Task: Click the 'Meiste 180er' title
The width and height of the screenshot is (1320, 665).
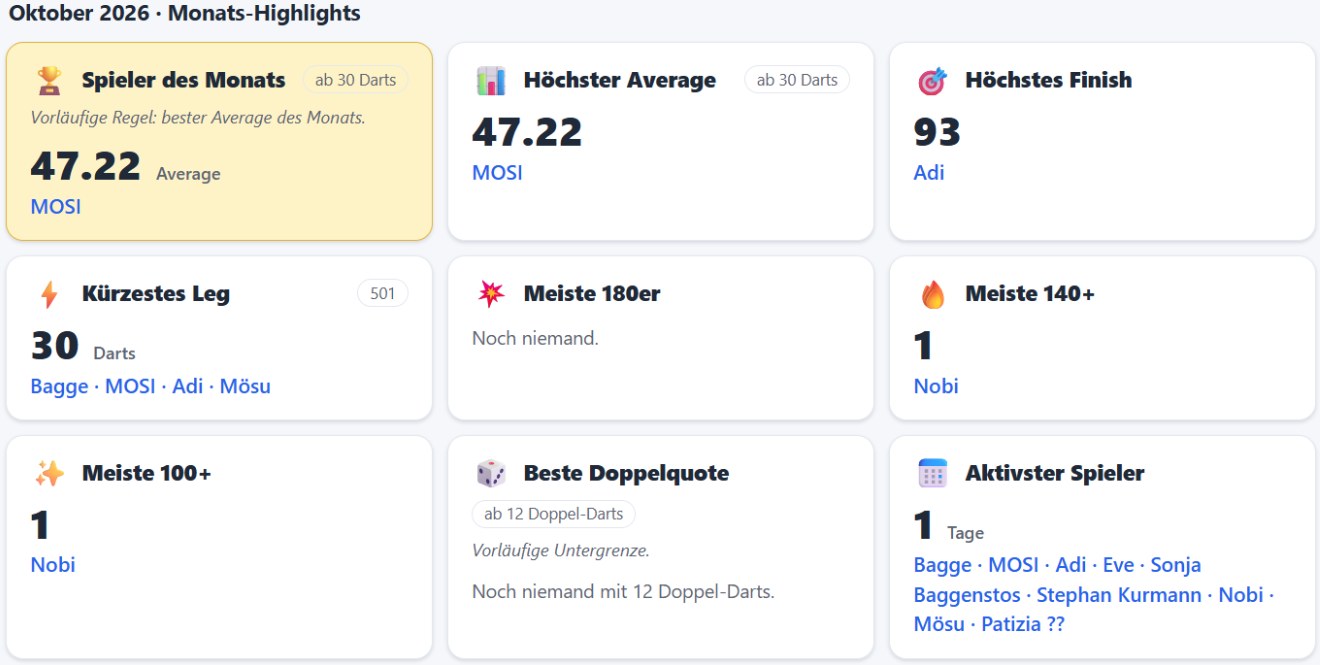Action: [592, 294]
